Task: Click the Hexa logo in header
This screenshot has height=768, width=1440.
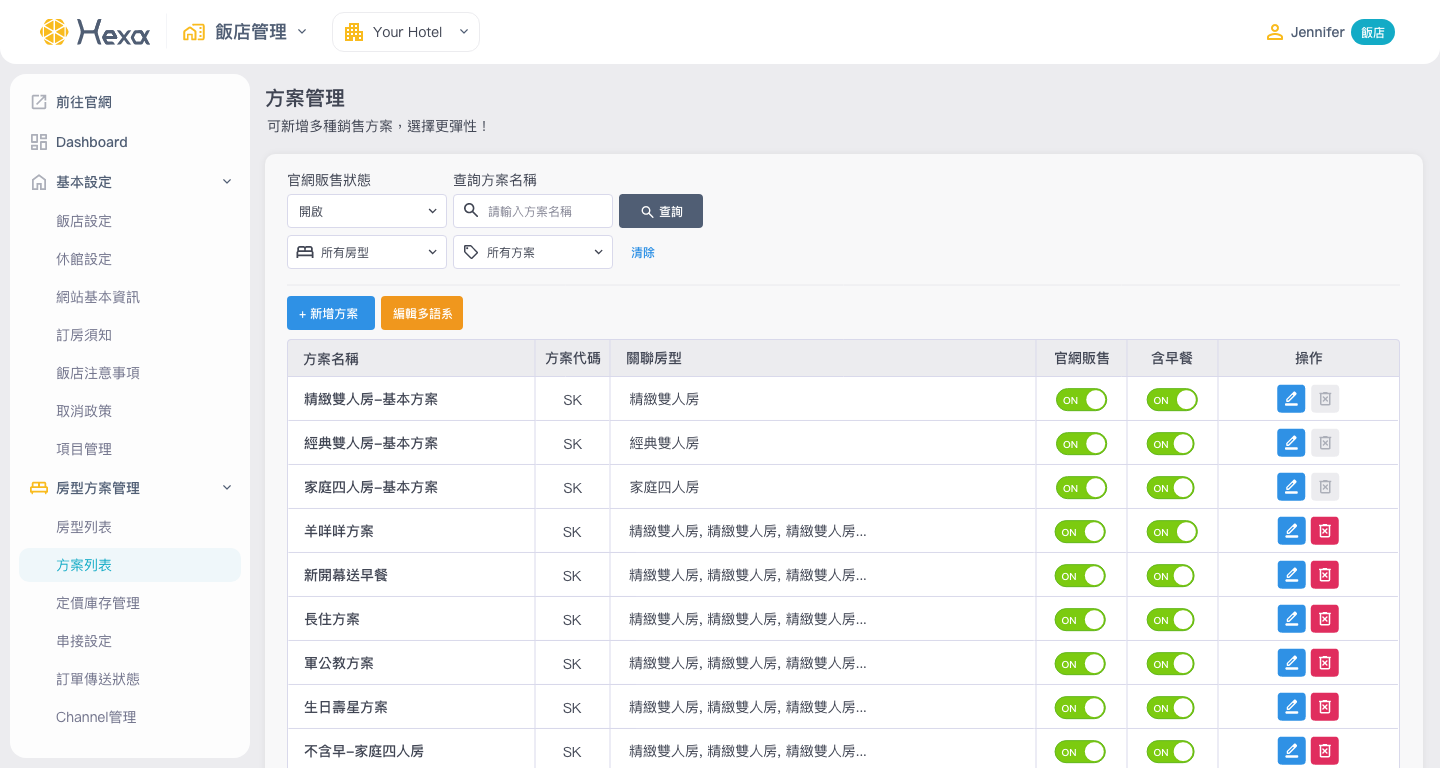Action: pos(95,32)
